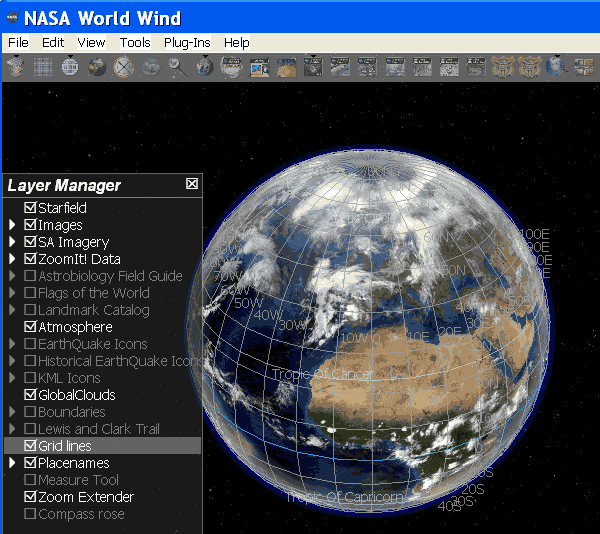The height and width of the screenshot is (534, 600).
Task: Click the Tropic Of Cancer label on globe
Action: [322, 374]
